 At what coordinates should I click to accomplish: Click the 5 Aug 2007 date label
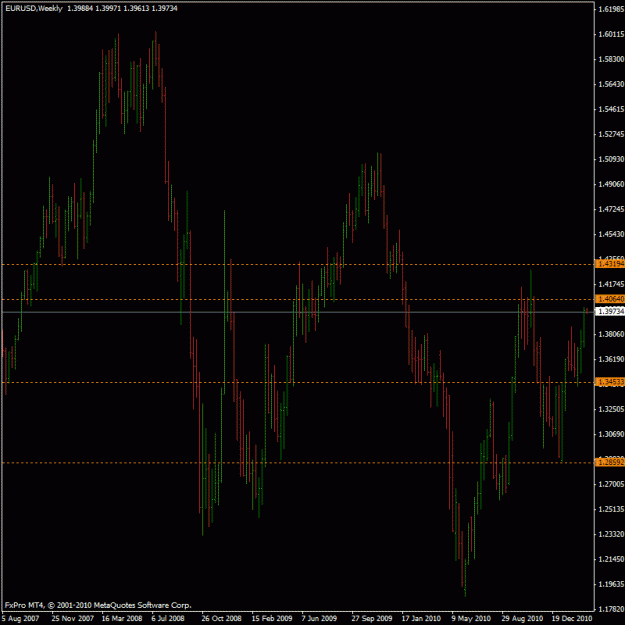click(x=20, y=618)
